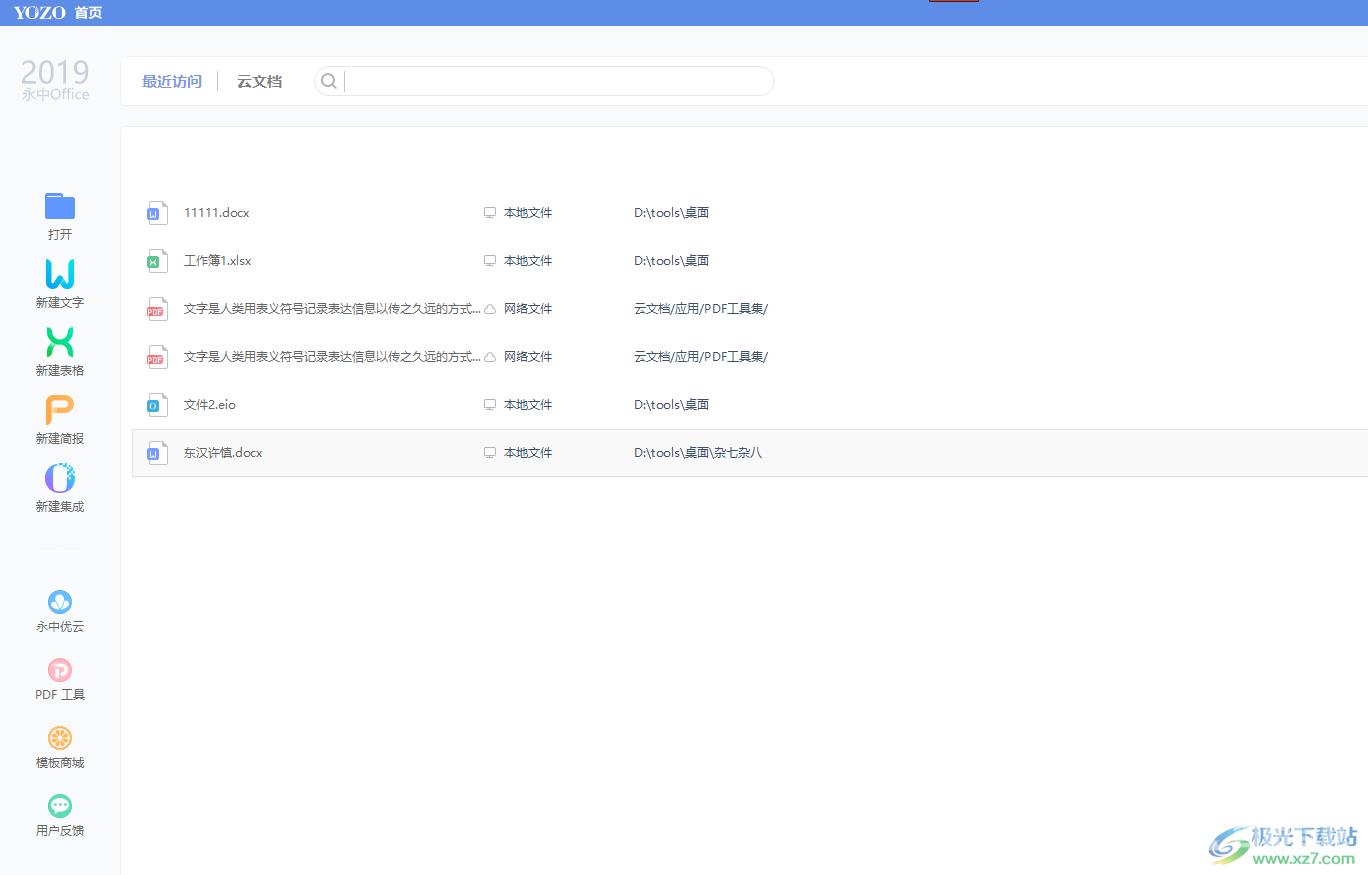
Task: Click 打开 label in sidebar
Action: (60, 234)
